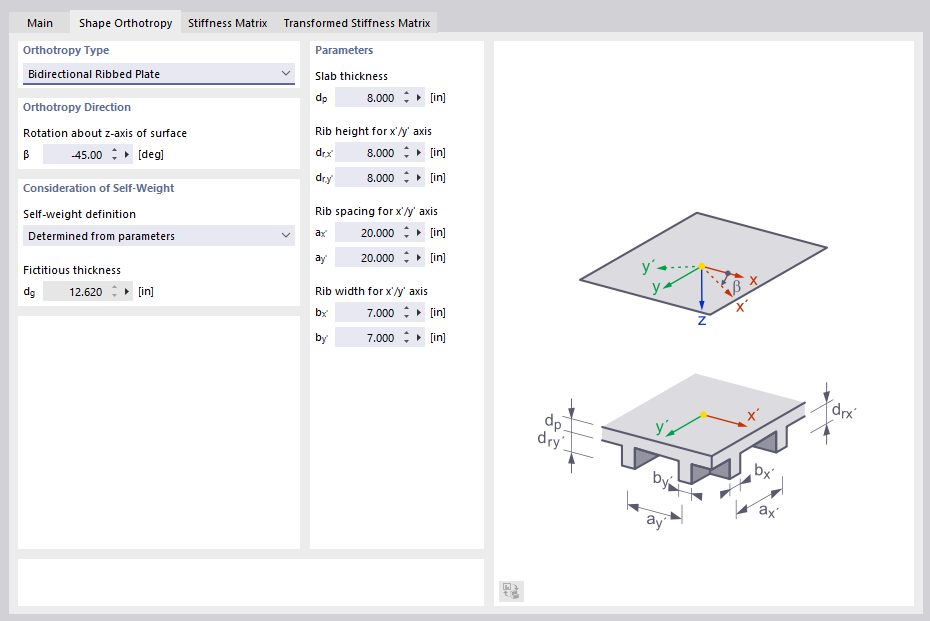Switch to the Main tab
Screen dimensions: 930x621
(39, 22)
